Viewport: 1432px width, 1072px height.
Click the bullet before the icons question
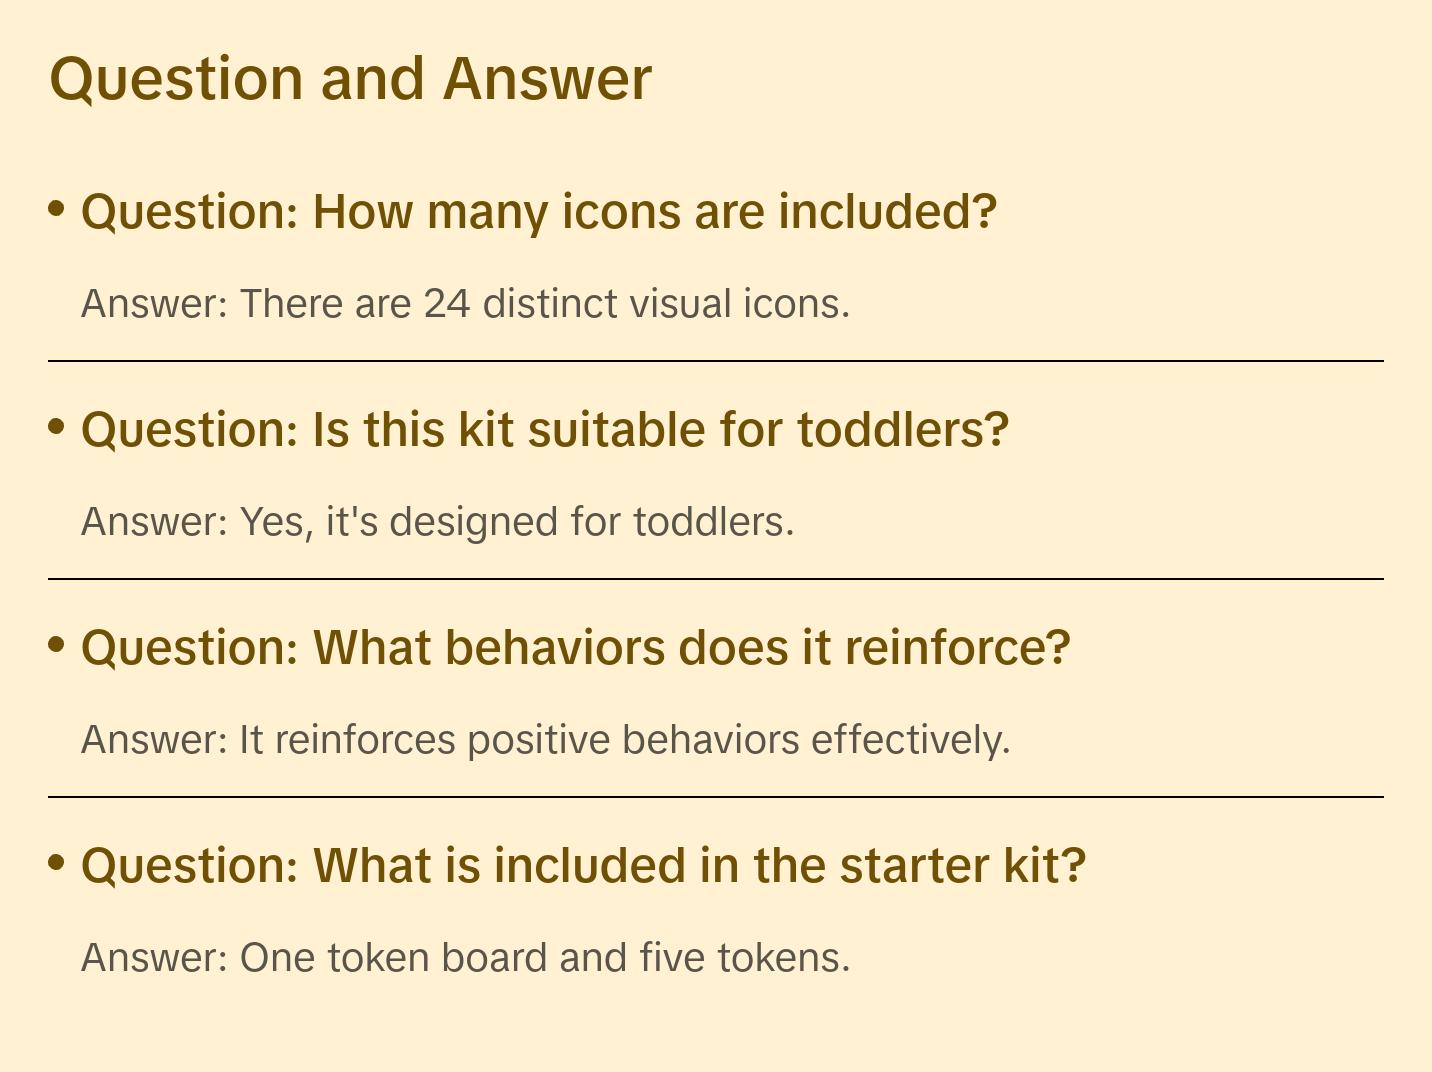coord(57,209)
